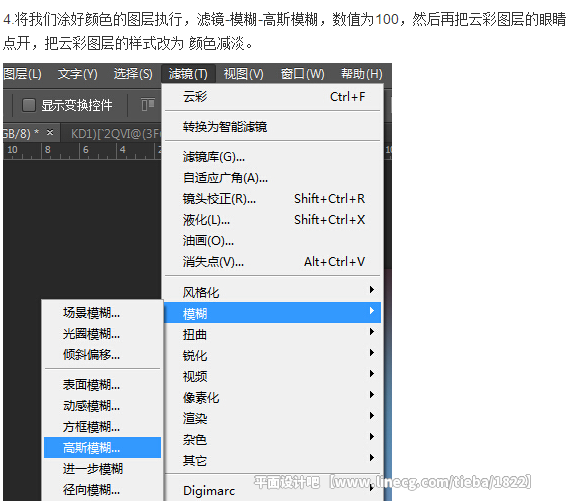Image resolution: width=572 pixels, height=501 pixels.
Task: Expand the 渲染 submenu
Action: (x=273, y=418)
